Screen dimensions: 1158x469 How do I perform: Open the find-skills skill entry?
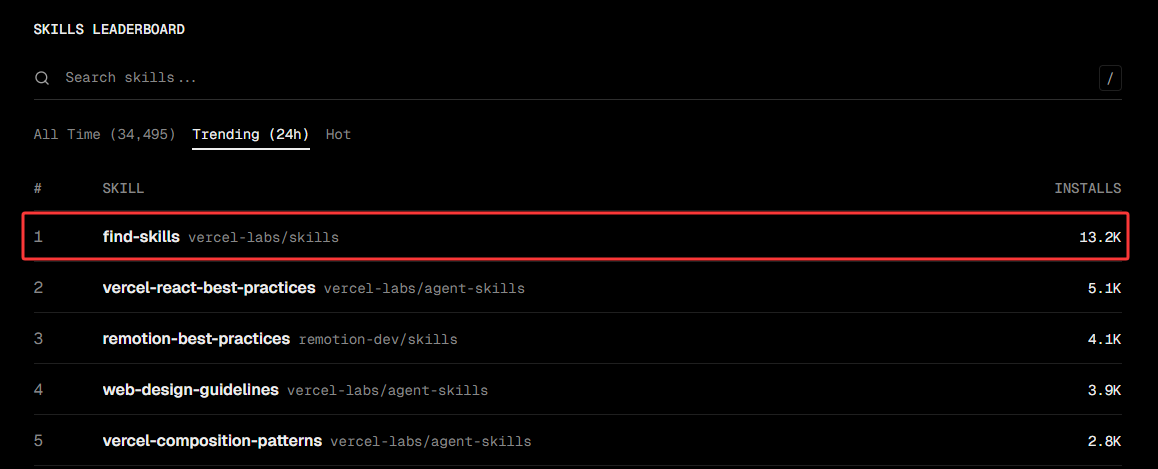[x=141, y=237]
